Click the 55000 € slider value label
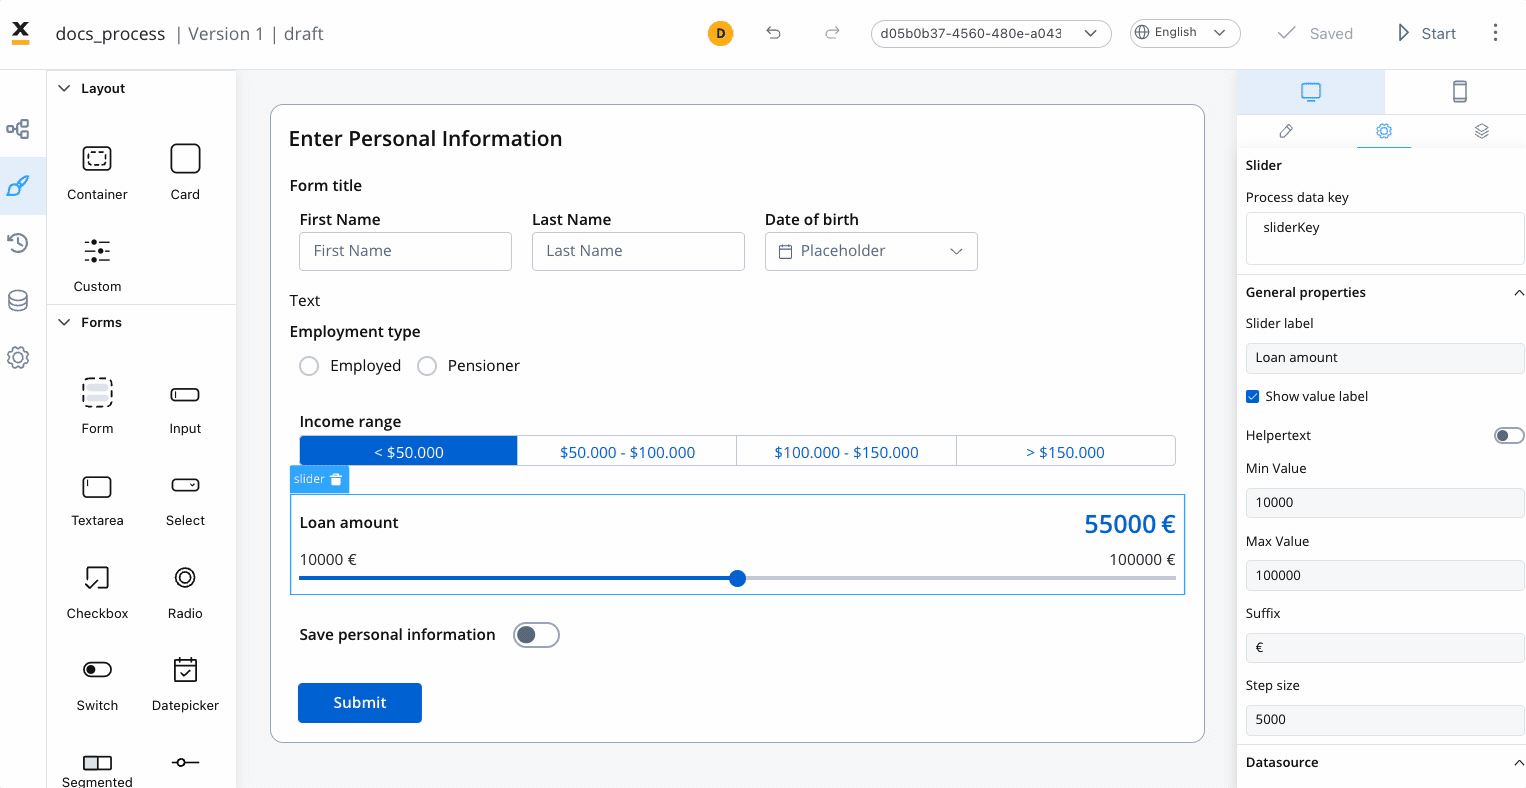The height and width of the screenshot is (788, 1526). coord(1130,524)
